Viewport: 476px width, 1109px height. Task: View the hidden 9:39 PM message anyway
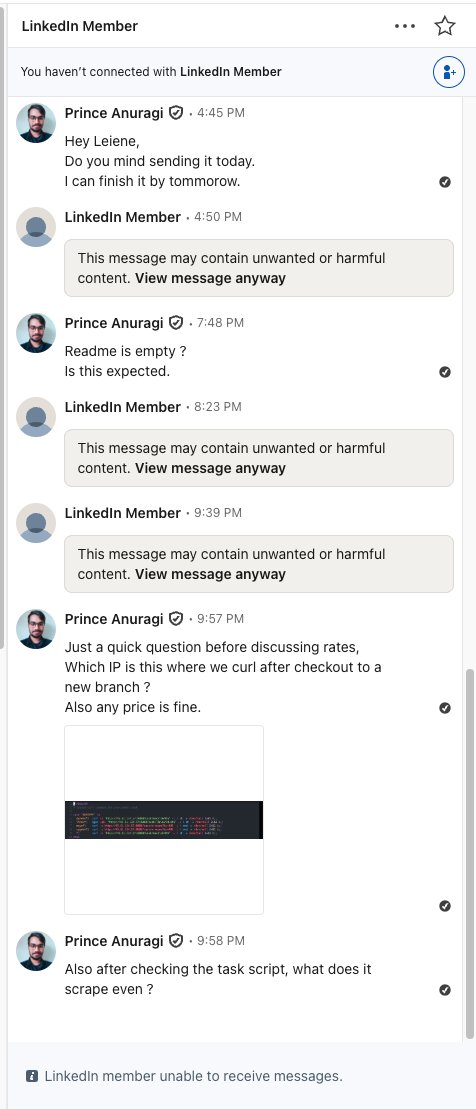click(x=210, y=574)
